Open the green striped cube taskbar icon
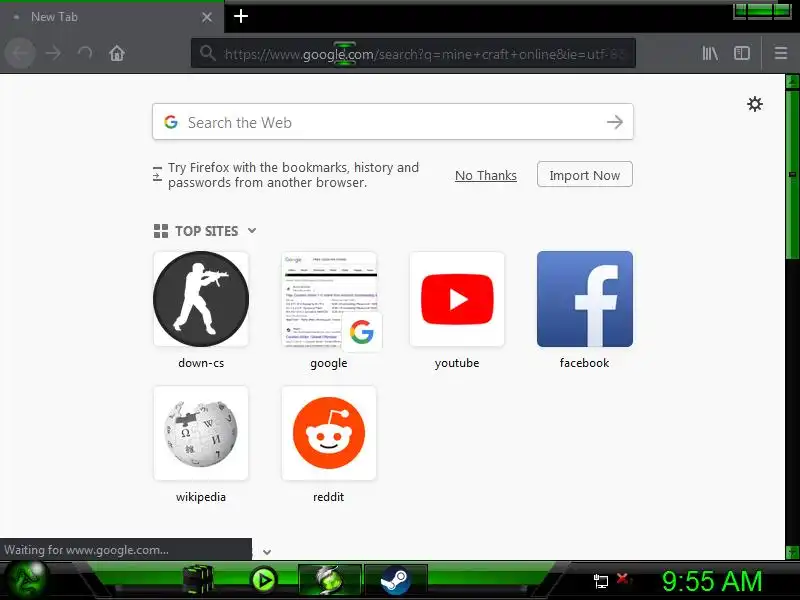Viewport: 800px width, 600px height. coord(198,580)
